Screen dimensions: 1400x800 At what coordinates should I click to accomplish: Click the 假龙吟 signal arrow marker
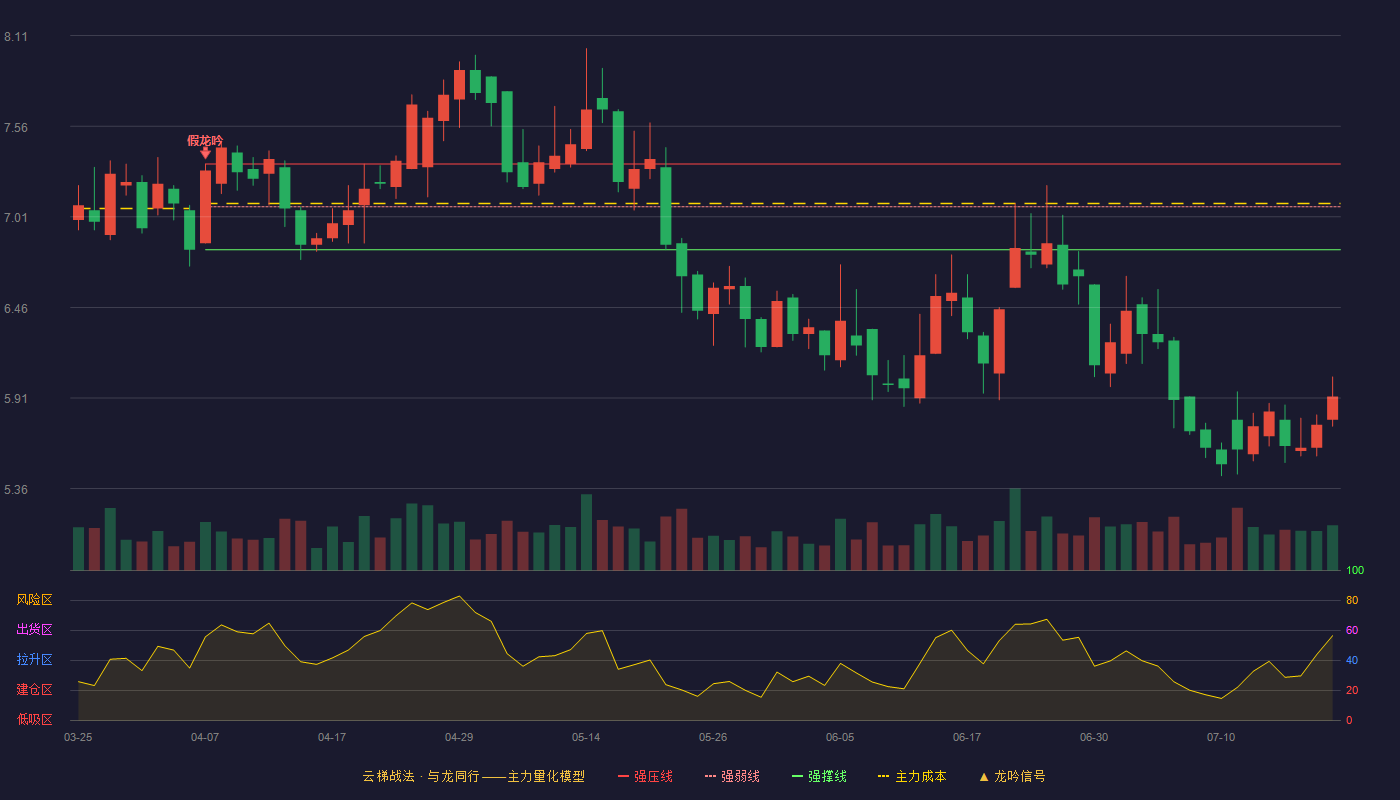coord(205,153)
